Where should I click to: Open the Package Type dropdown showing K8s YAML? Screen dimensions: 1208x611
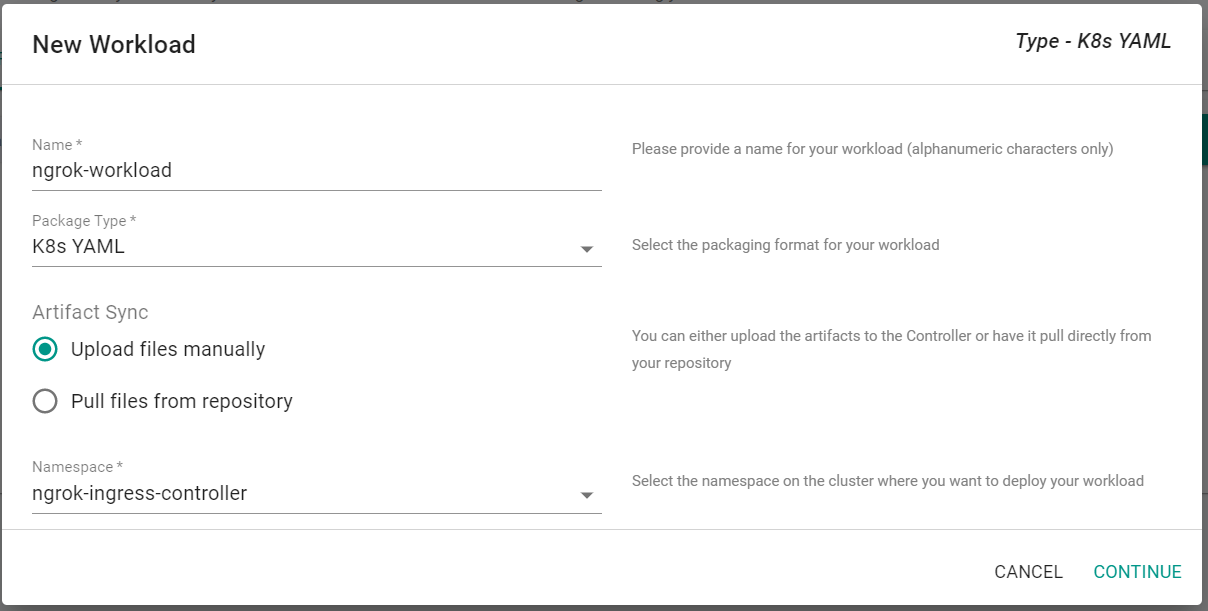316,247
